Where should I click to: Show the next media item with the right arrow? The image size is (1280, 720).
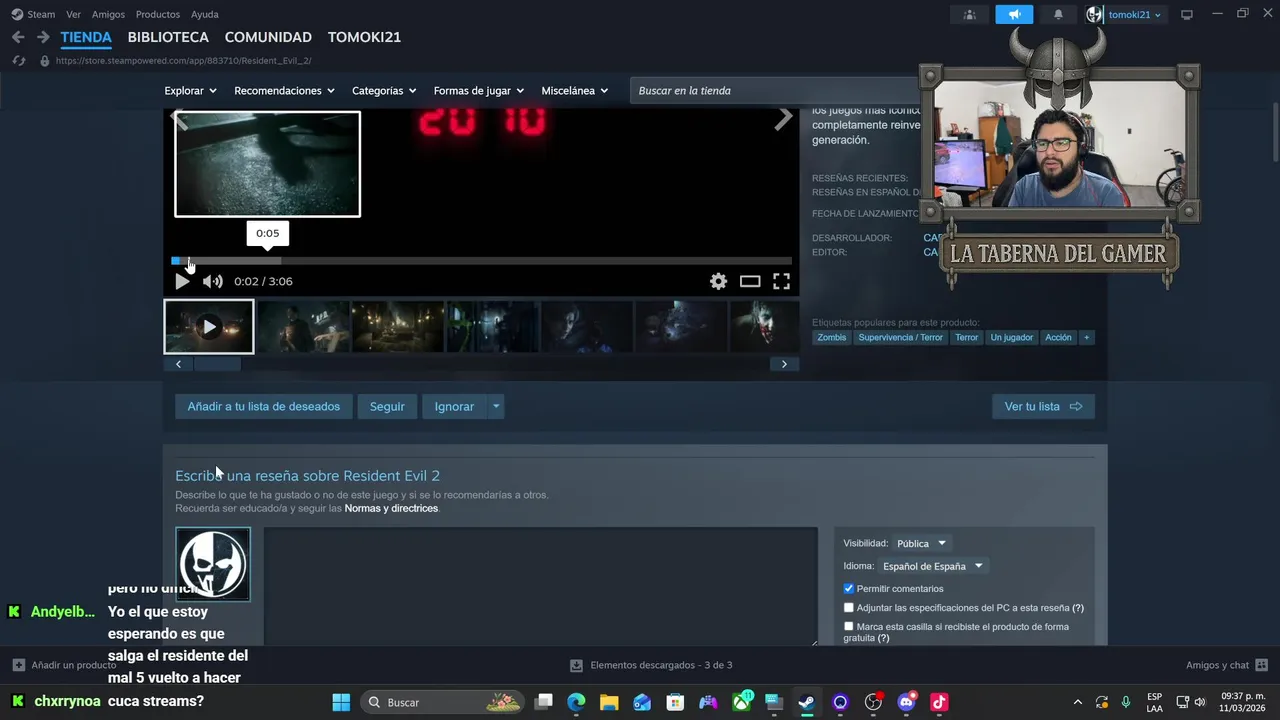pyautogui.click(x=784, y=118)
